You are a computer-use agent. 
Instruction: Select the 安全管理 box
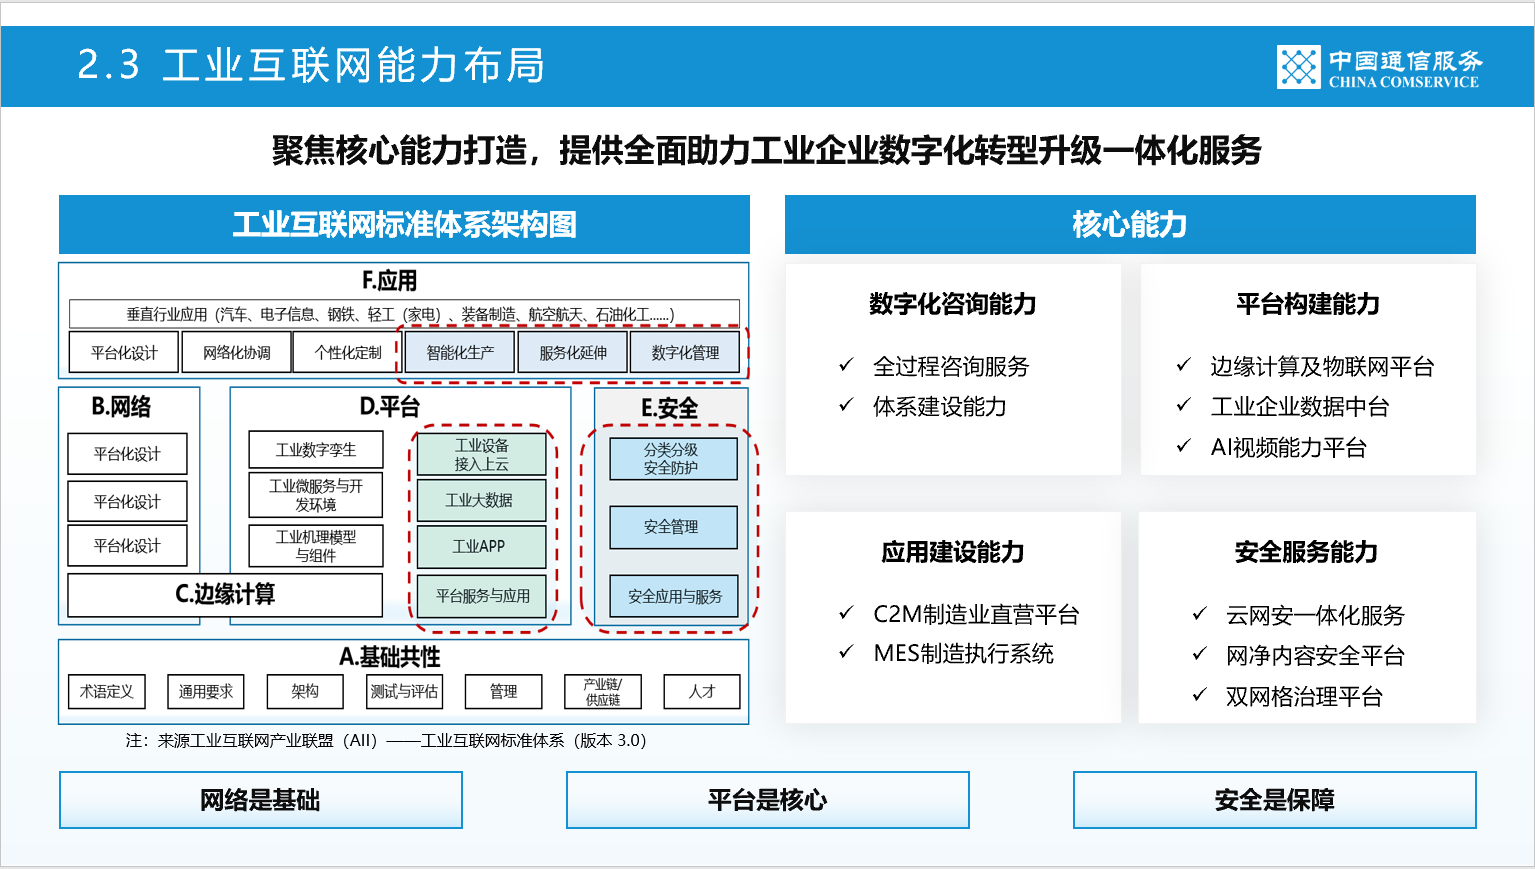(673, 527)
